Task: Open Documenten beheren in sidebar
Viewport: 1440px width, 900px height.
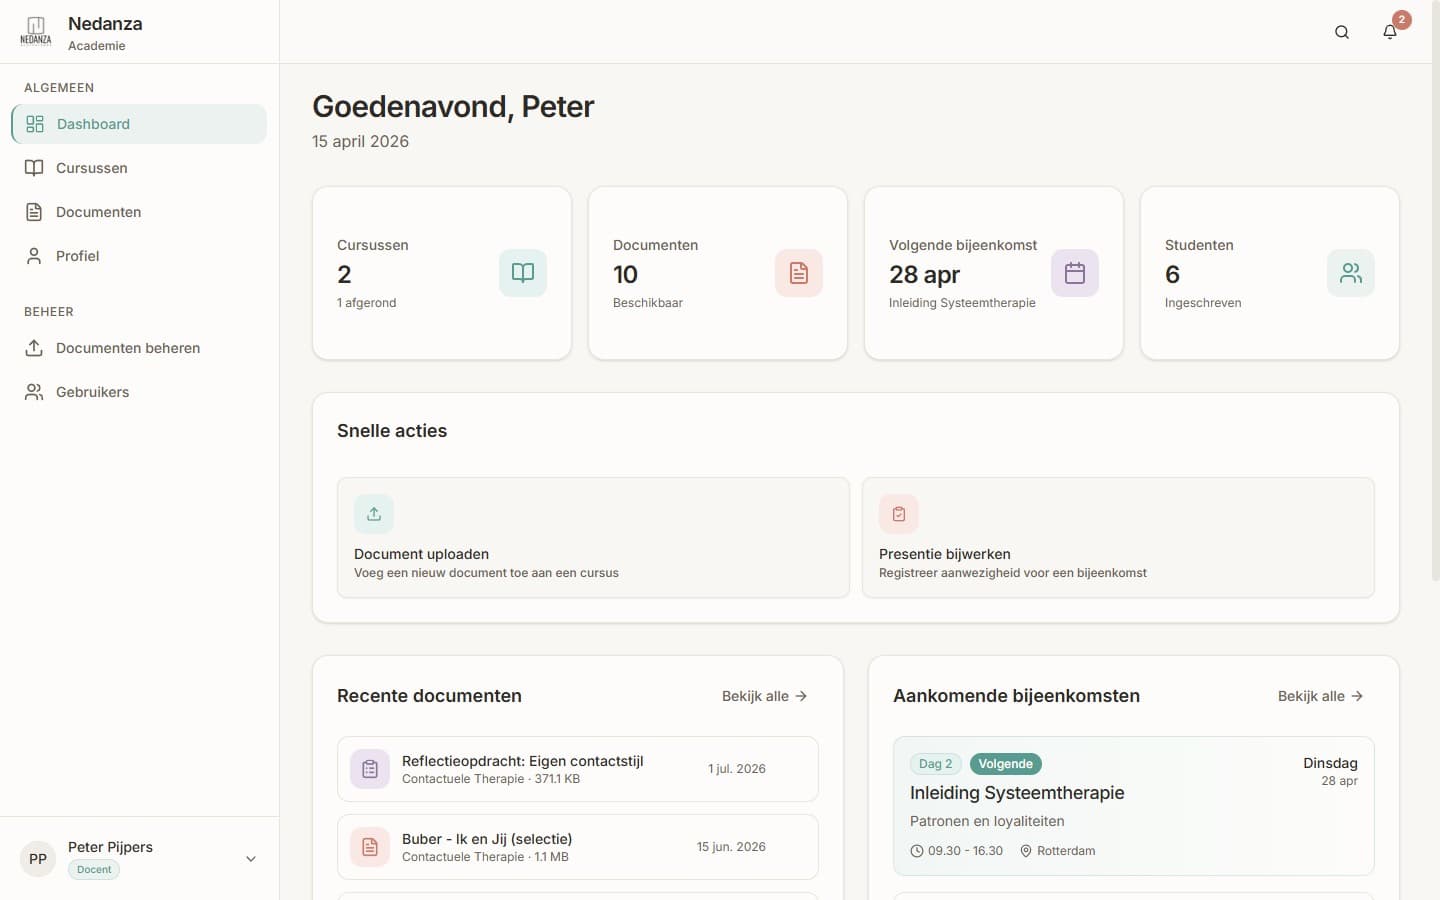Action: click(139, 348)
